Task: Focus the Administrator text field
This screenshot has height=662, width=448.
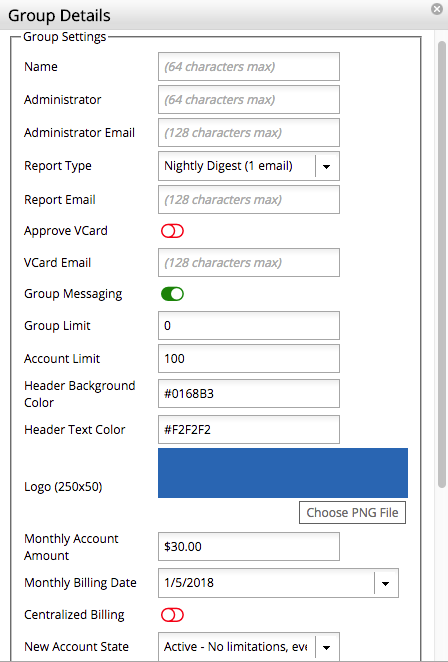Action: tap(249, 100)
